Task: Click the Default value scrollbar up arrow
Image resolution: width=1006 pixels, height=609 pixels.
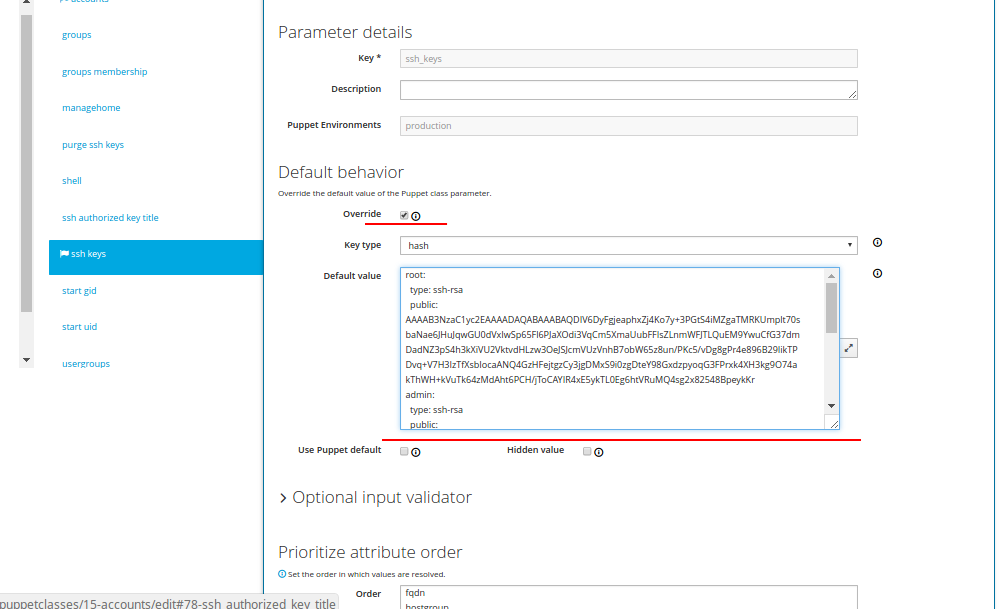Action: coord(831,276)
